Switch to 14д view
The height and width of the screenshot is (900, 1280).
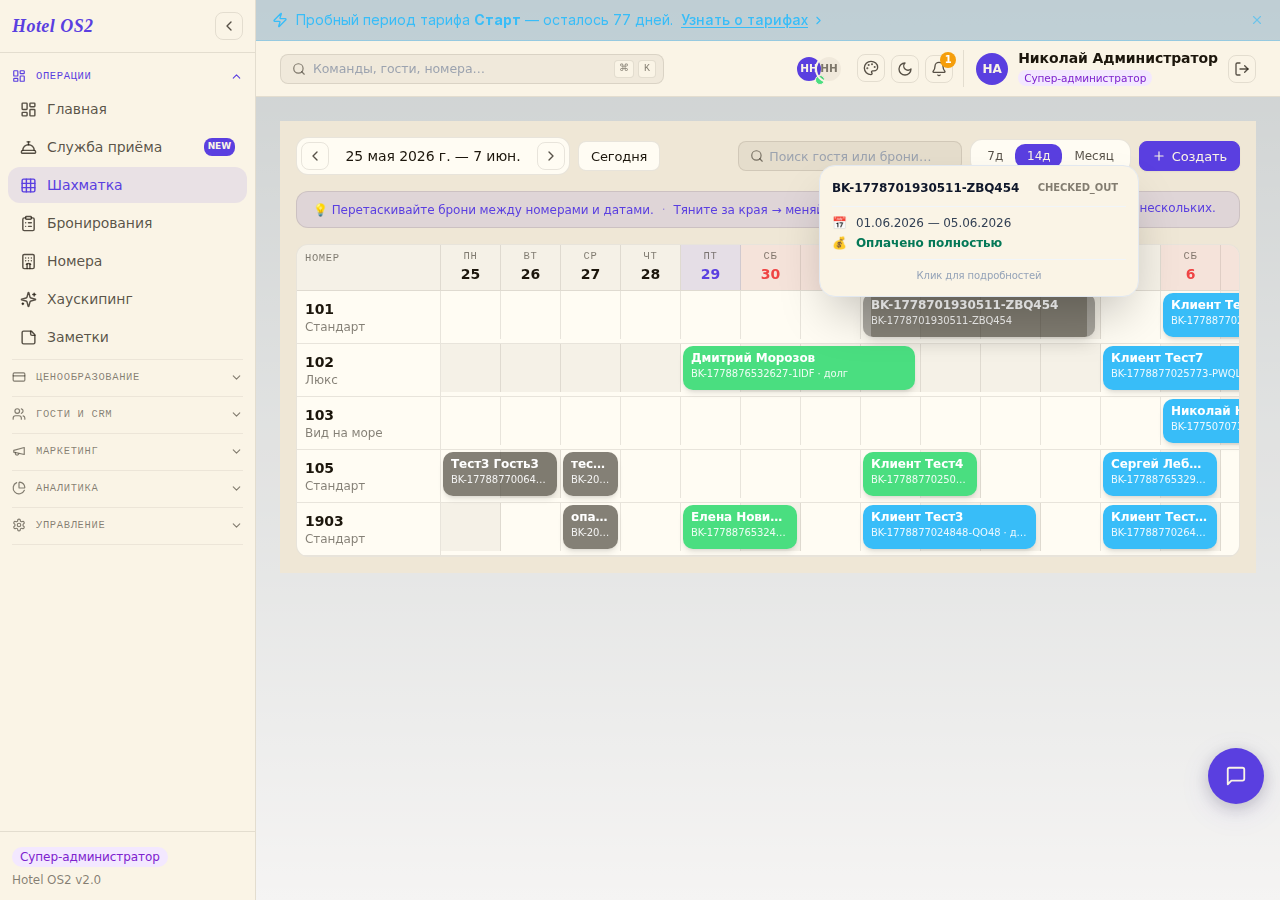[1038, 156]
